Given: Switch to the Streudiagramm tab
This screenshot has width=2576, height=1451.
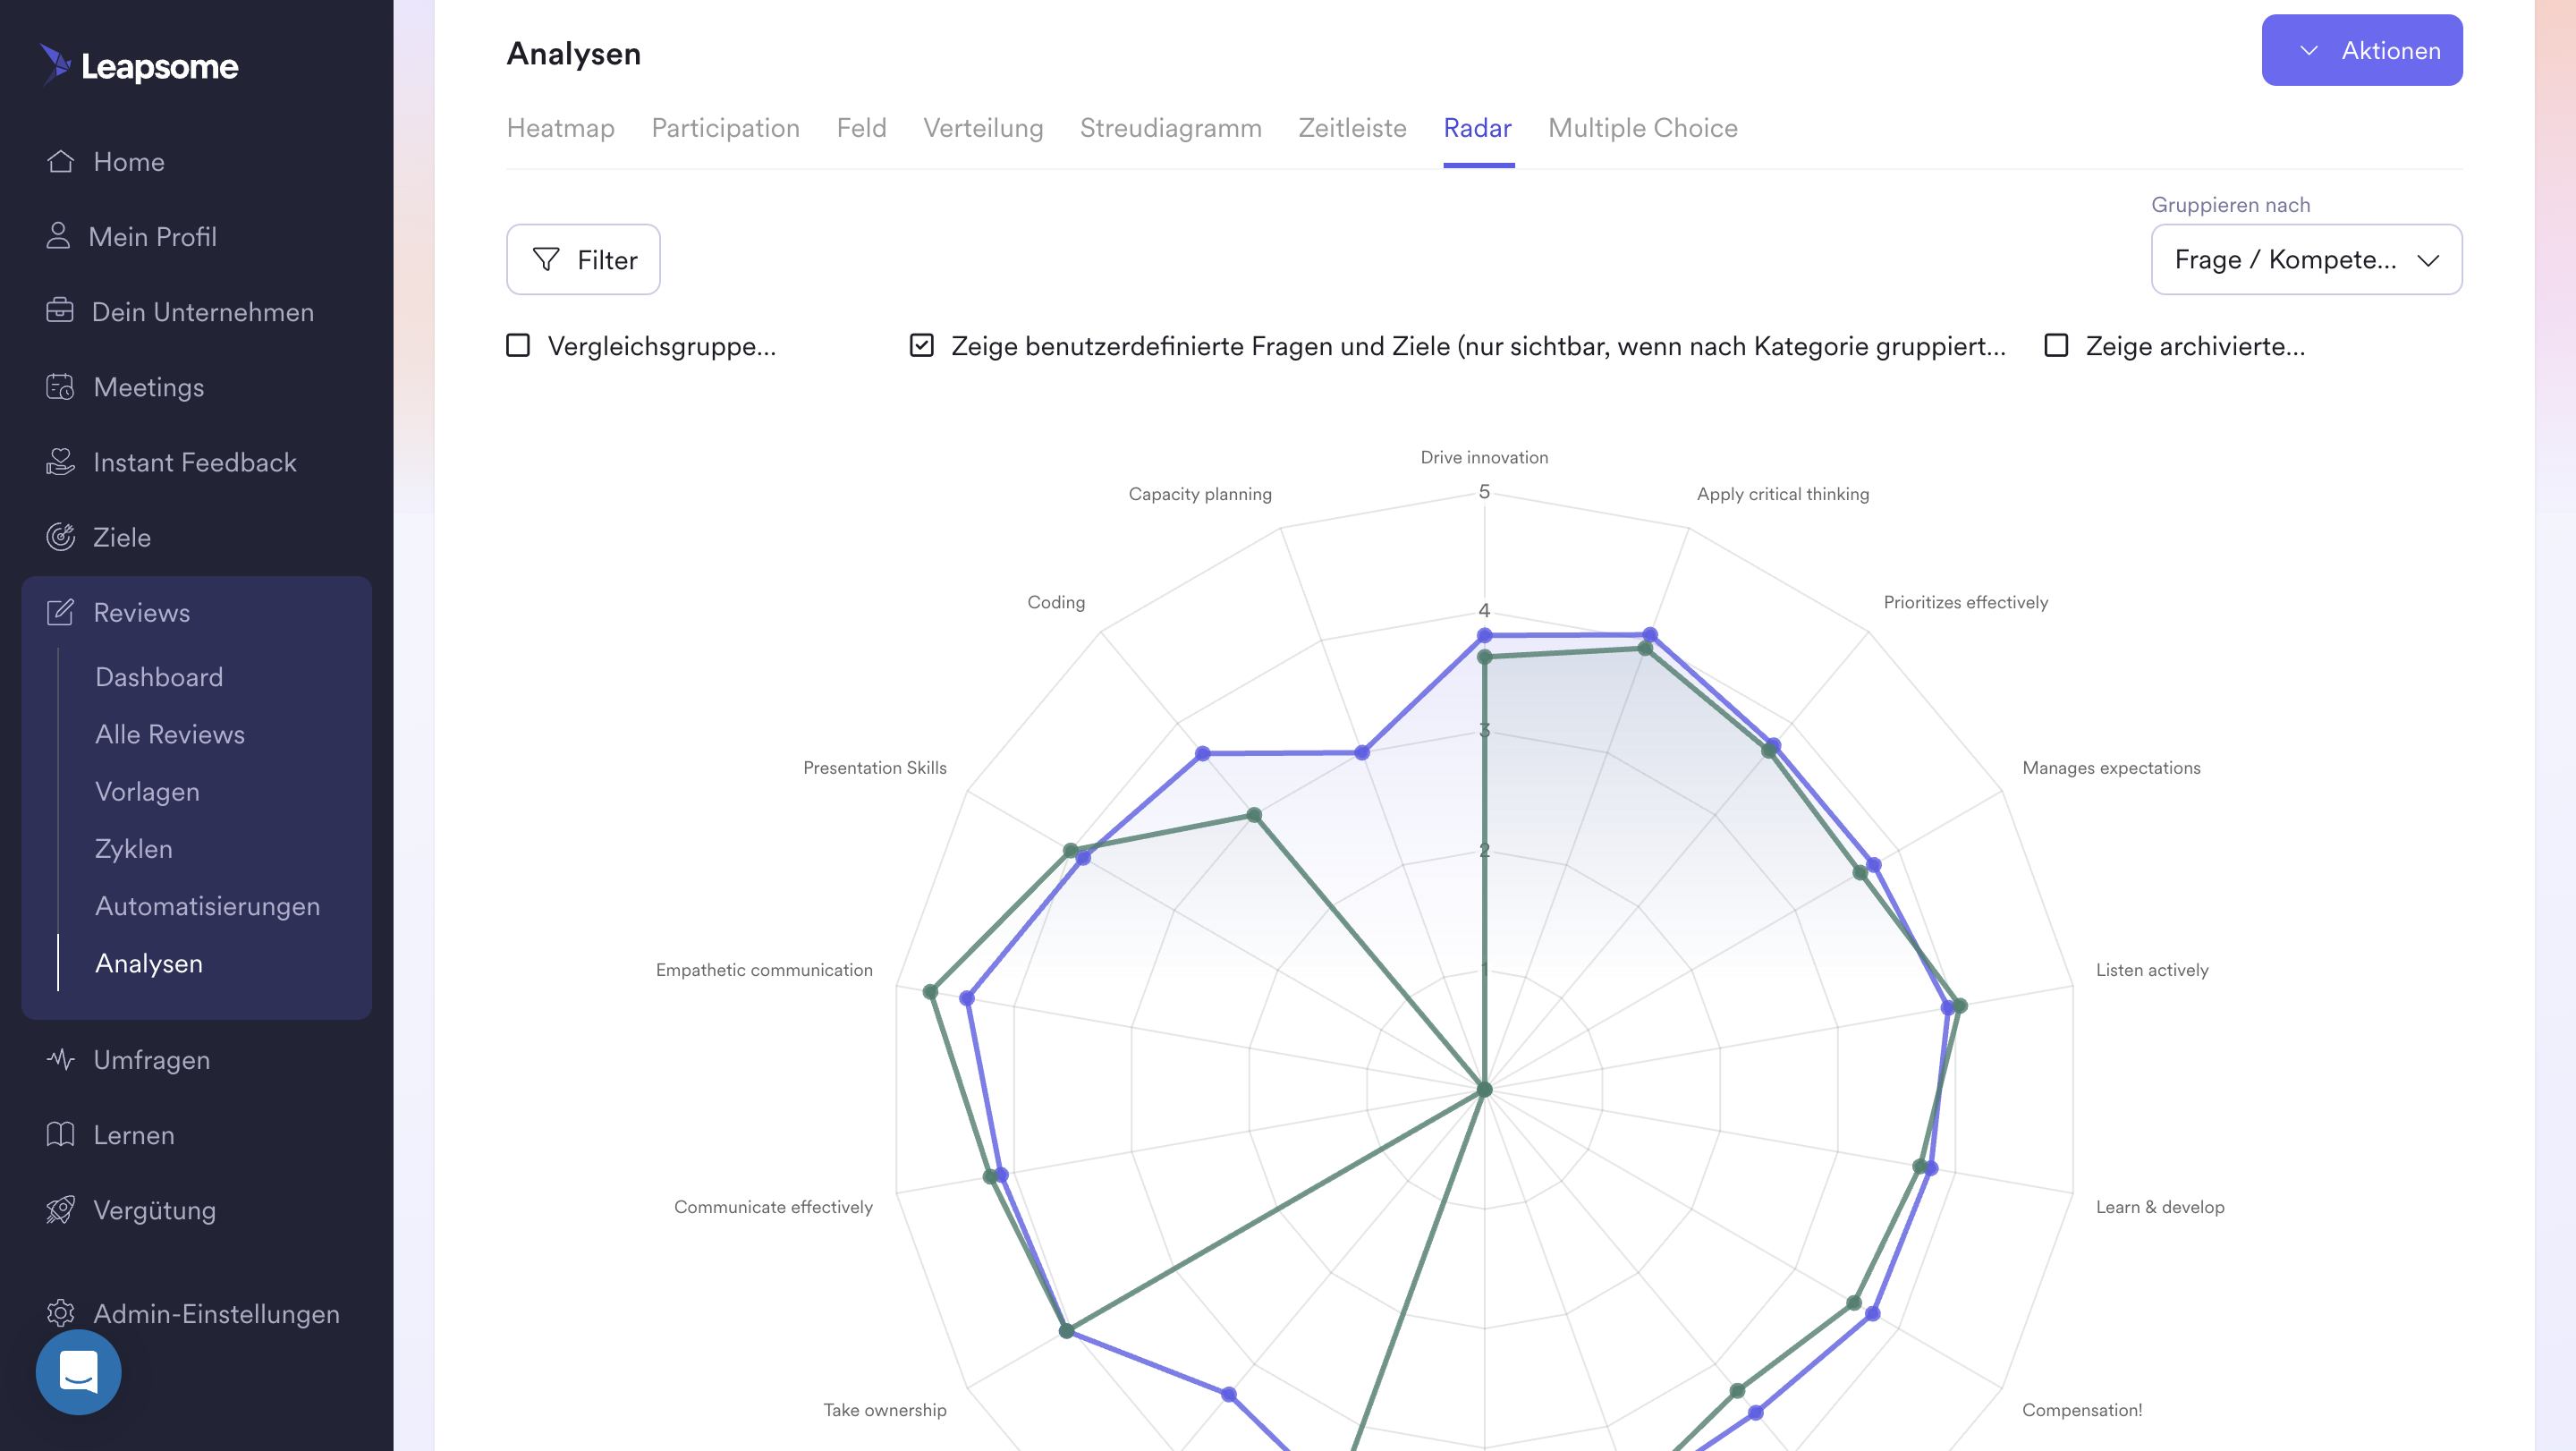Looking at the screenshot, I should pos(1170,128).
